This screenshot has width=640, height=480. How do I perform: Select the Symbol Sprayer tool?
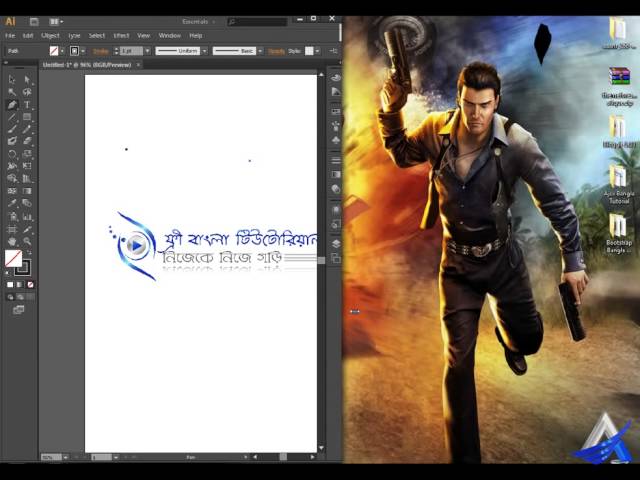12,216
